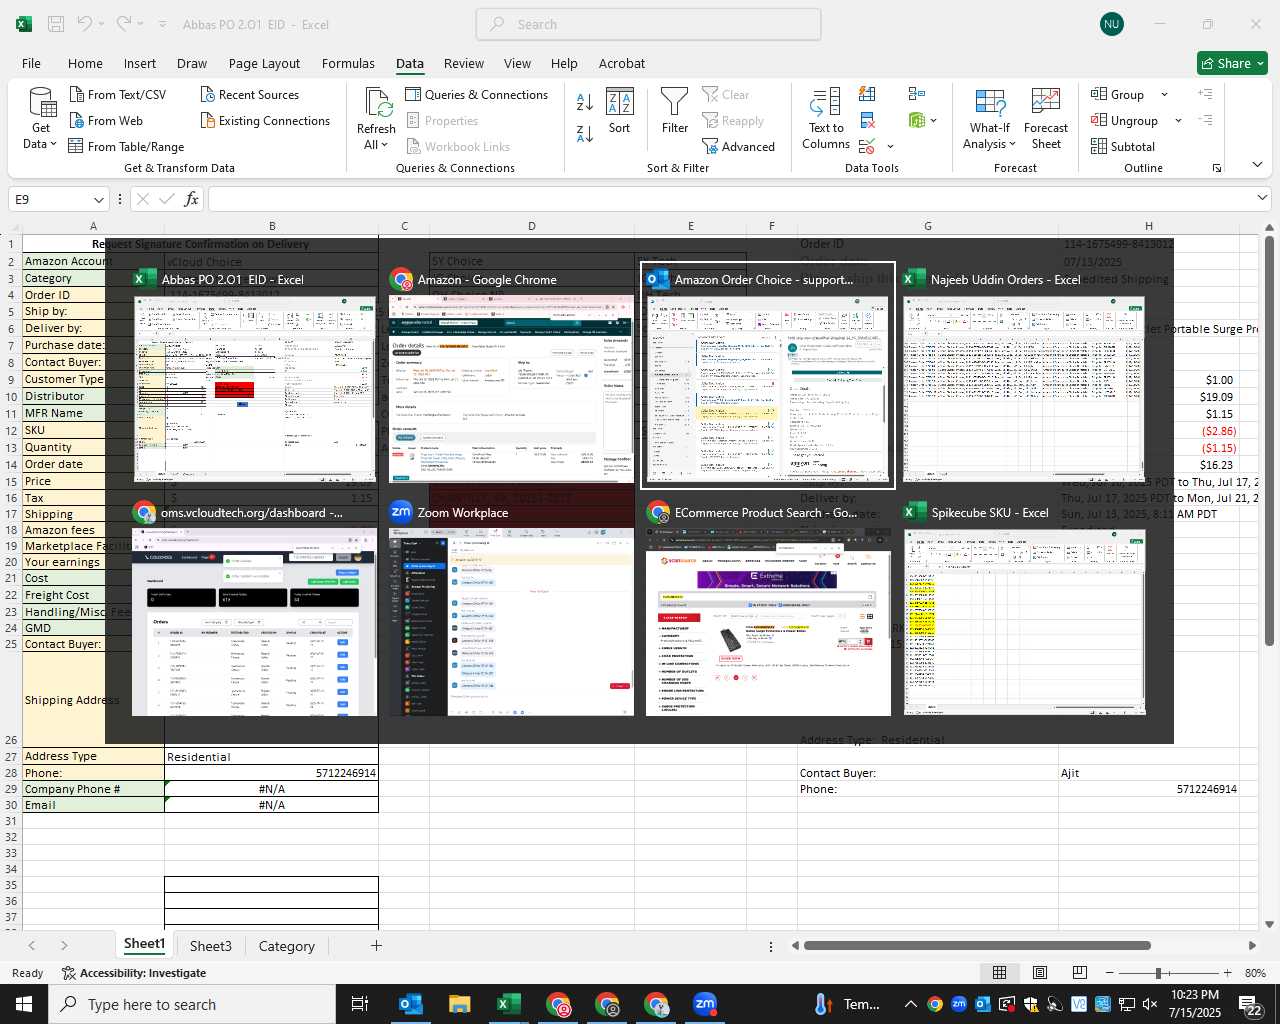Click the Insert Function fx icon

(191, 199)
